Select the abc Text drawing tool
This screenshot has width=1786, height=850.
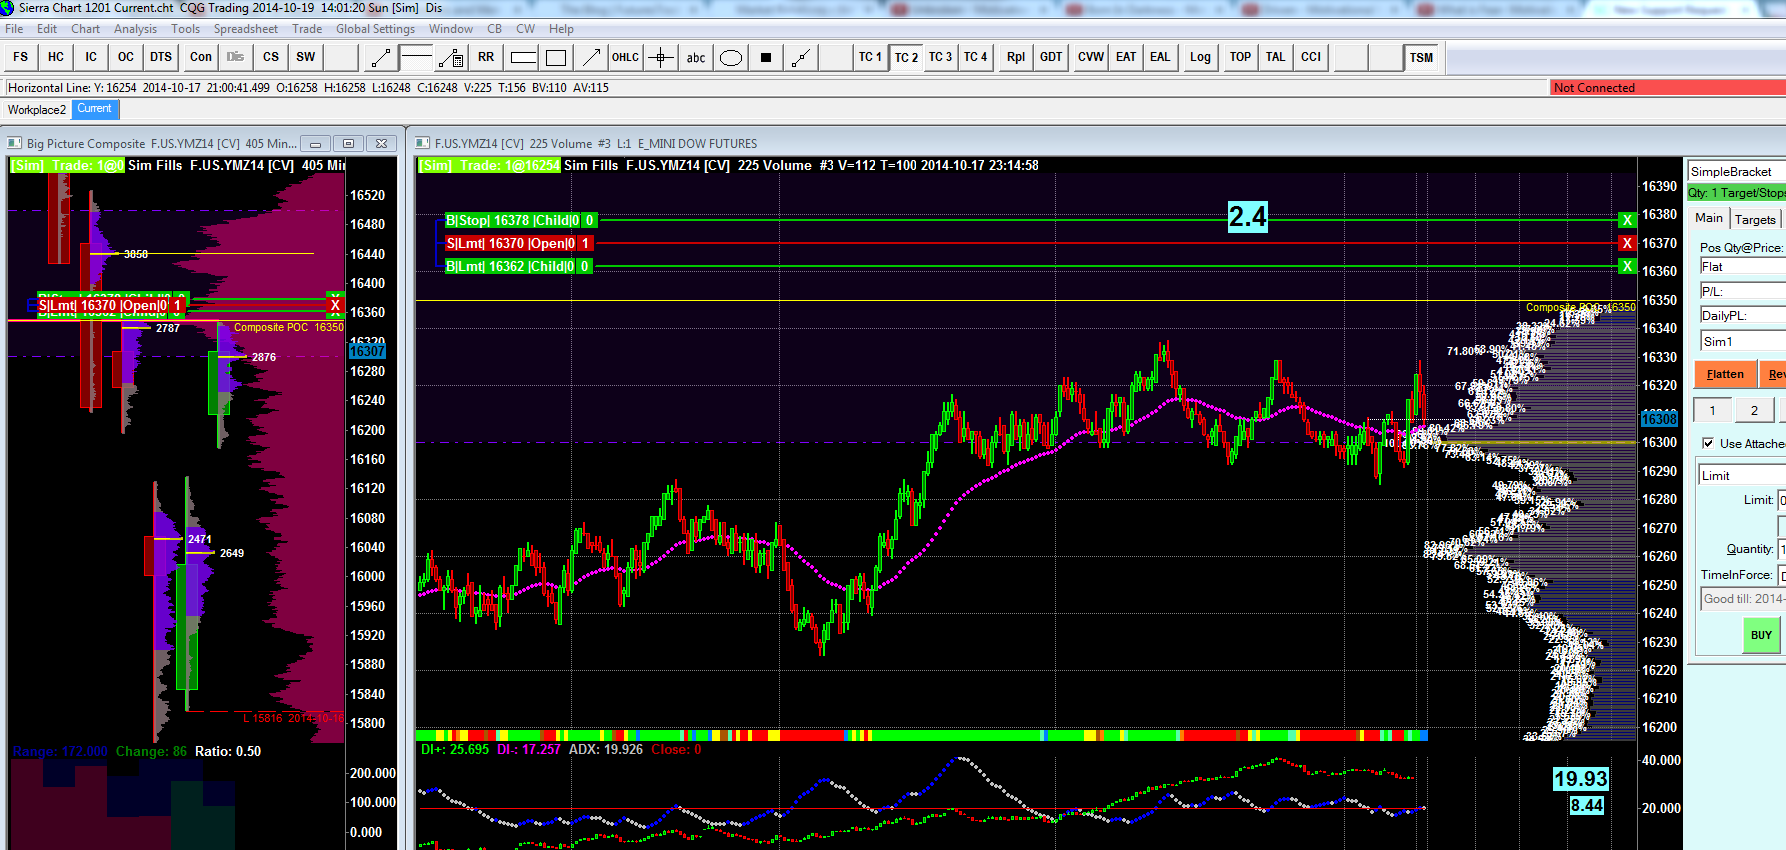coord(696,57)
